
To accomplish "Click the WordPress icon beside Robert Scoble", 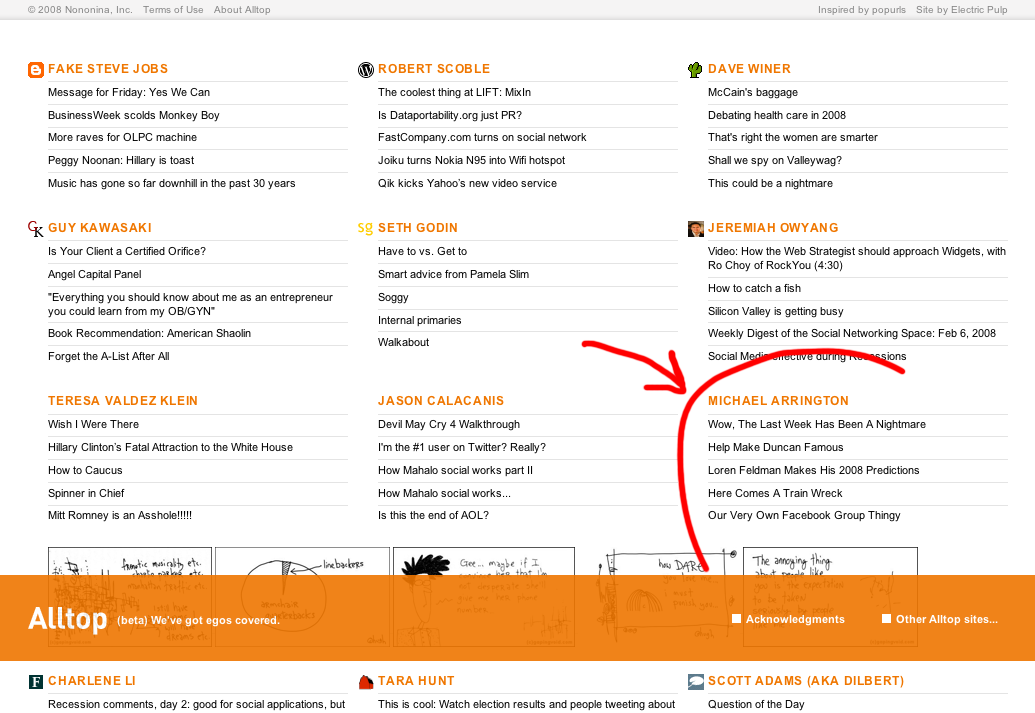I will 366,69.
